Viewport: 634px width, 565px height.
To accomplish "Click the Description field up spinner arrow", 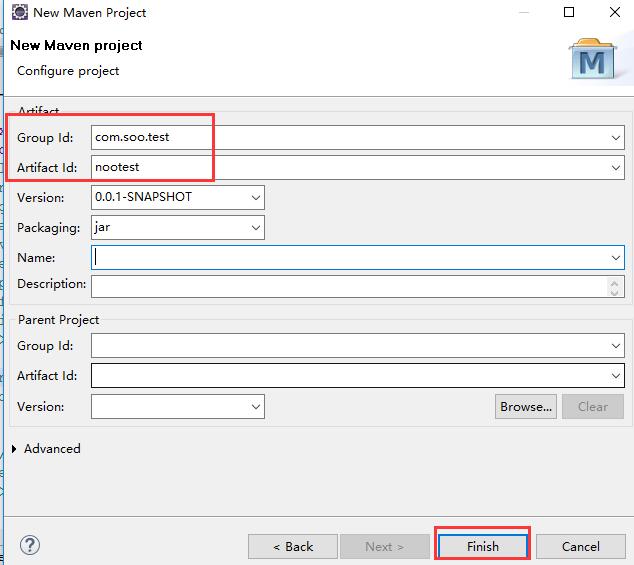I will pyautogui.click(x=615, y=283).
